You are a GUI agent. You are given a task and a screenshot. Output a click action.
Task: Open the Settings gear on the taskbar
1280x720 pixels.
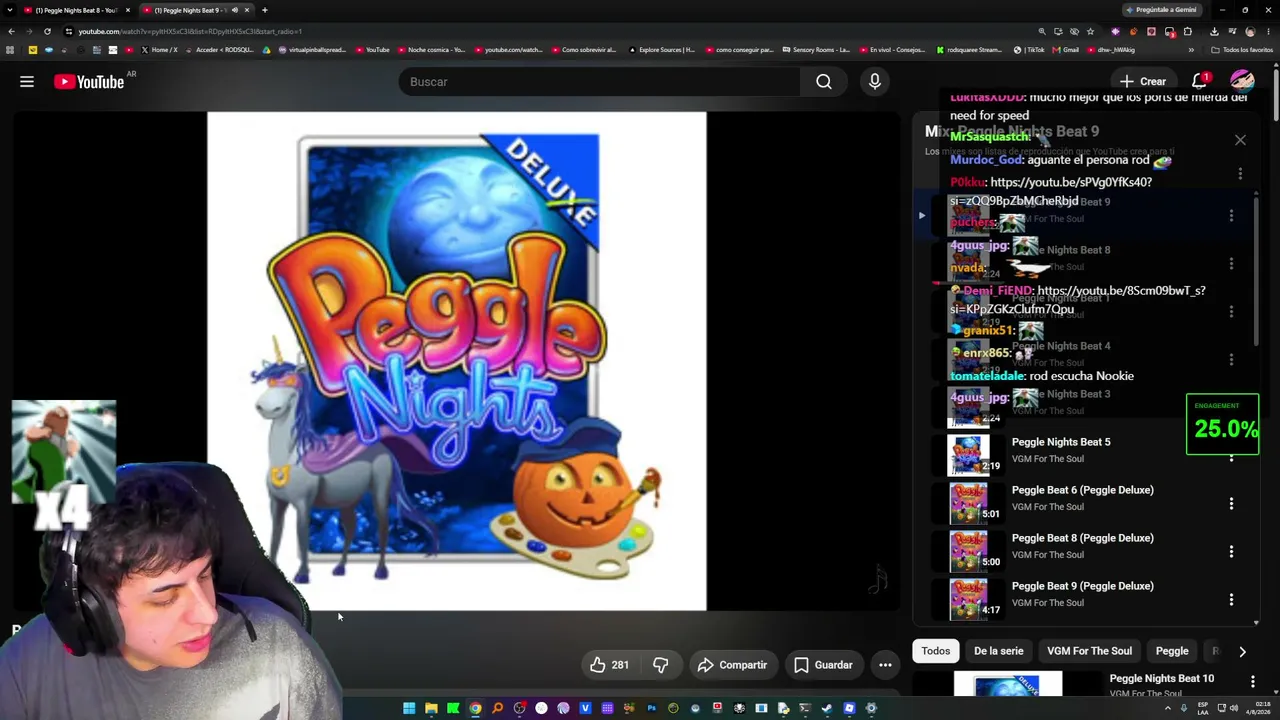point(871,708)
